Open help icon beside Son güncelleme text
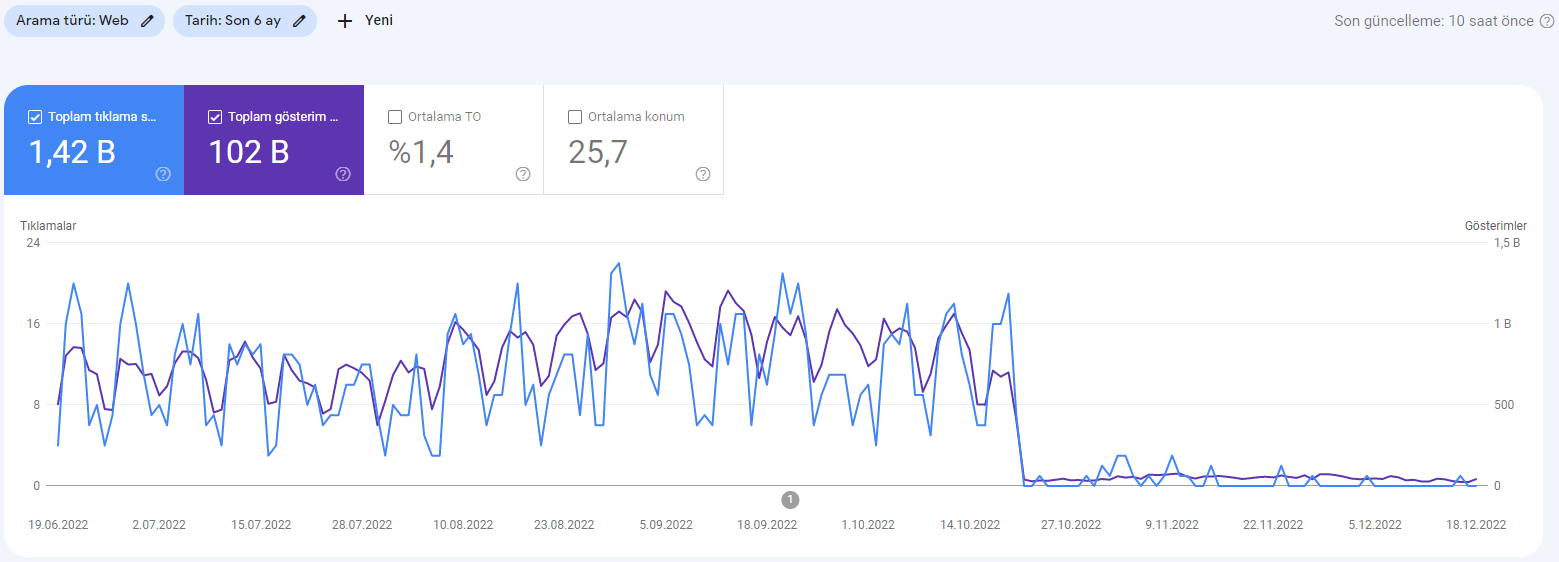The image size is (1559, 562). point(1544,21)
